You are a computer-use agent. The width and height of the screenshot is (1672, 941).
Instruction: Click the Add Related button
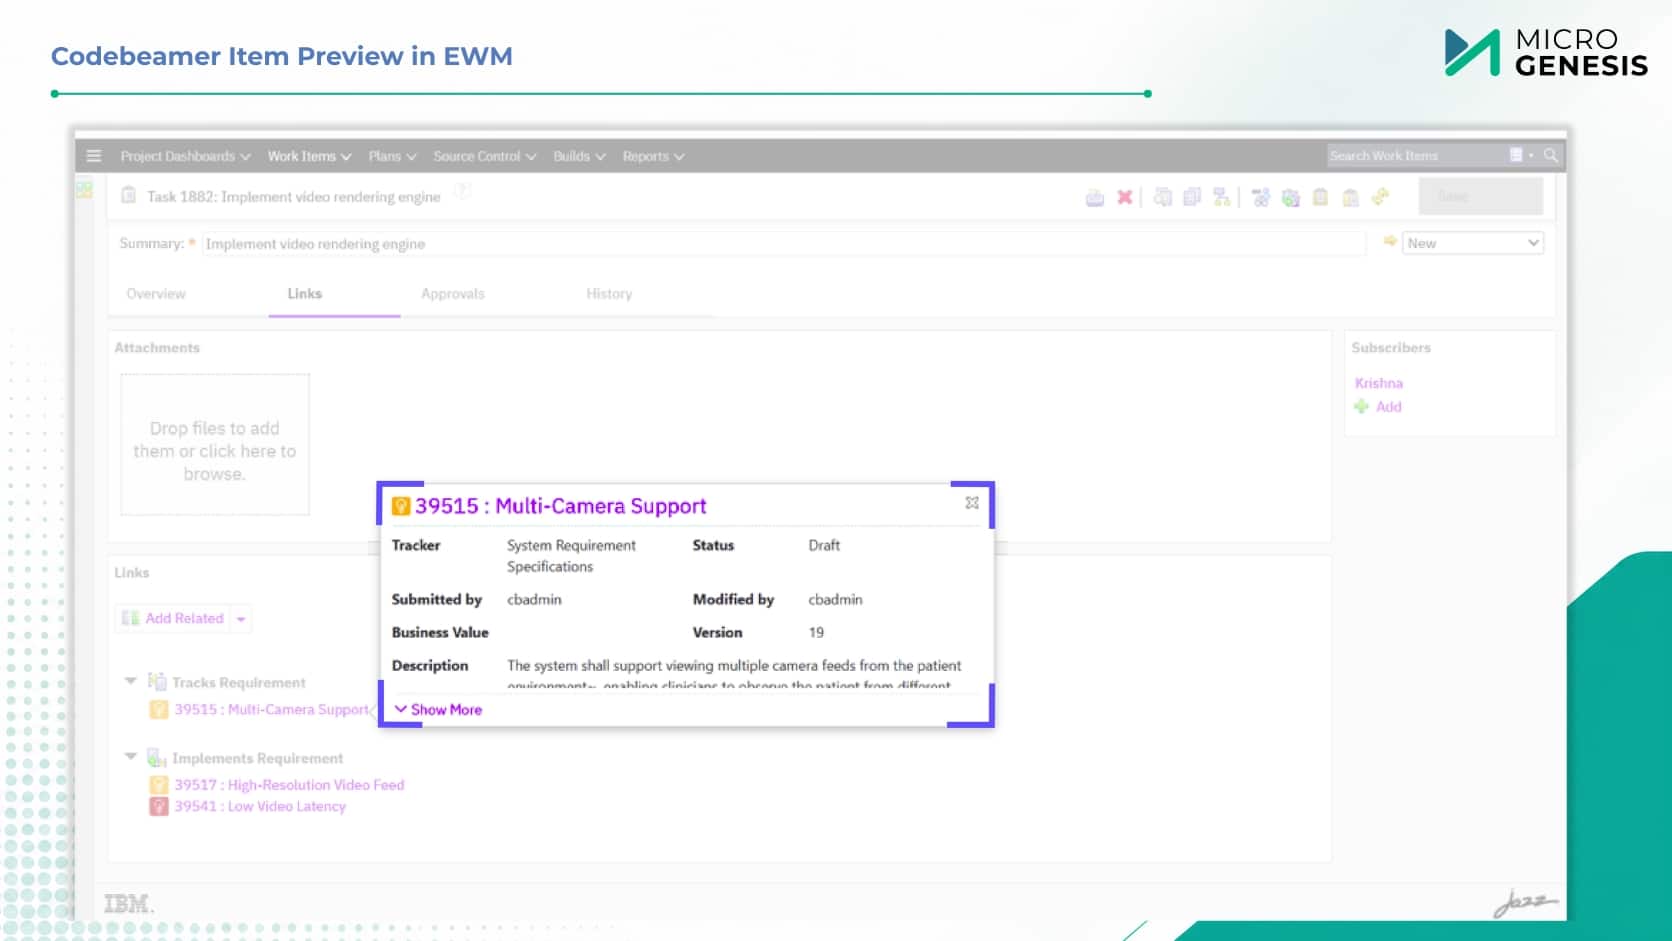tap(173, 619)
